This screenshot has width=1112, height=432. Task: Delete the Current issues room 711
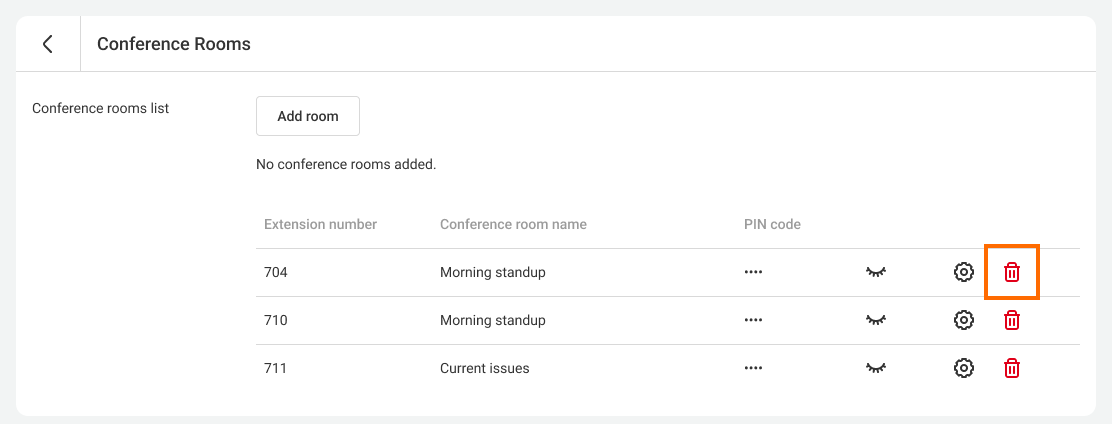coord(1012,368)
